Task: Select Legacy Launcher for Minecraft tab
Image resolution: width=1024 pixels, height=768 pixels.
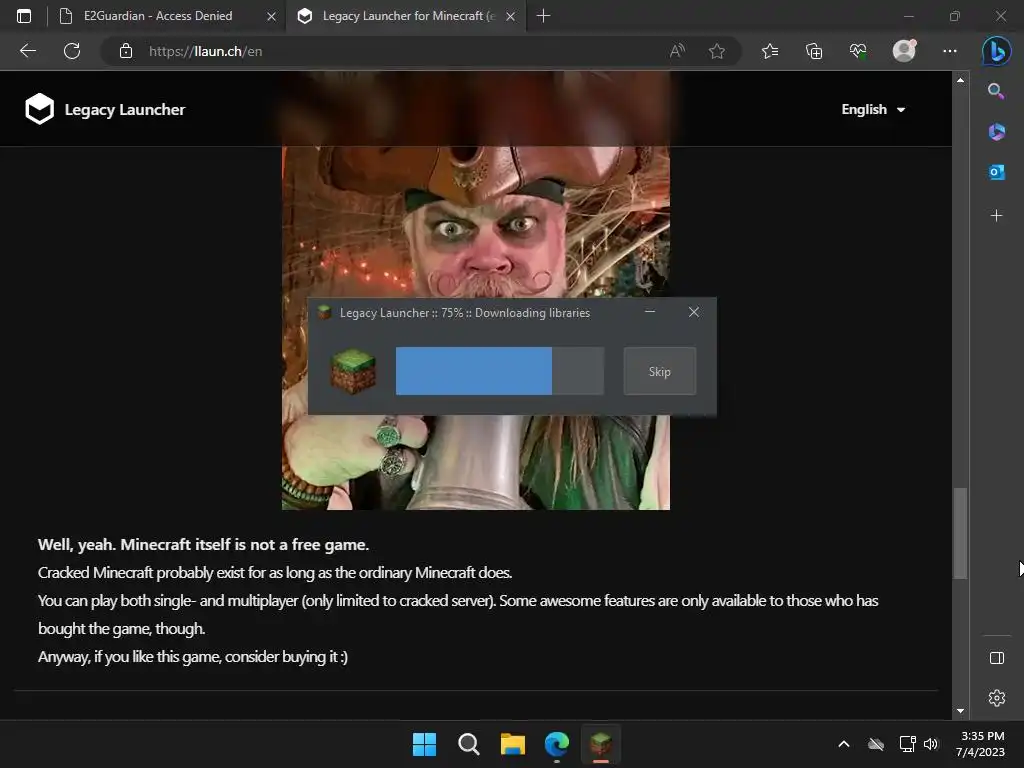Action: pos(408,16)
